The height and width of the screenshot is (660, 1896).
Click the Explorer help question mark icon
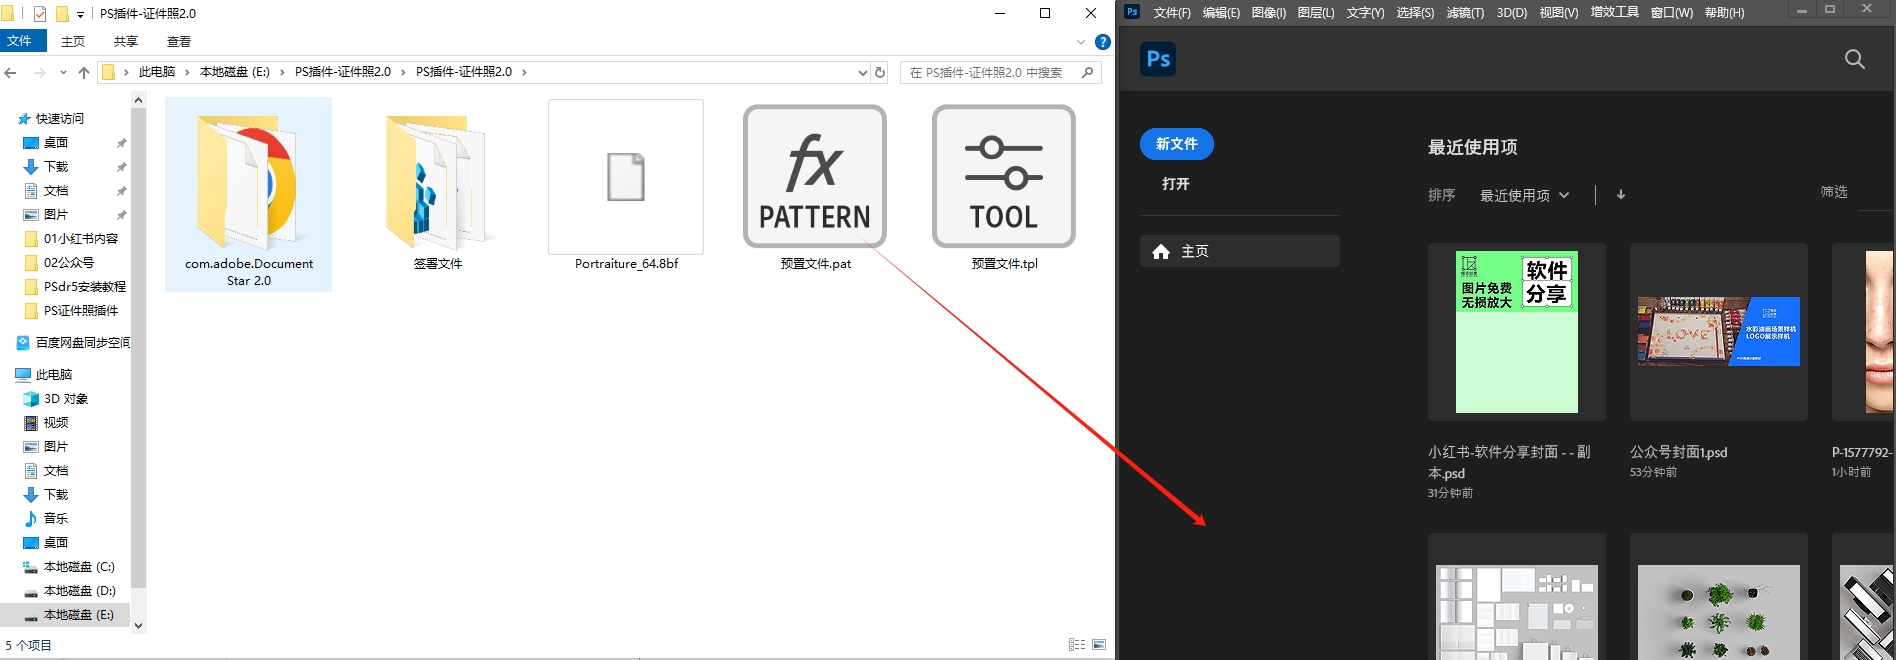tap(1103, 42)
